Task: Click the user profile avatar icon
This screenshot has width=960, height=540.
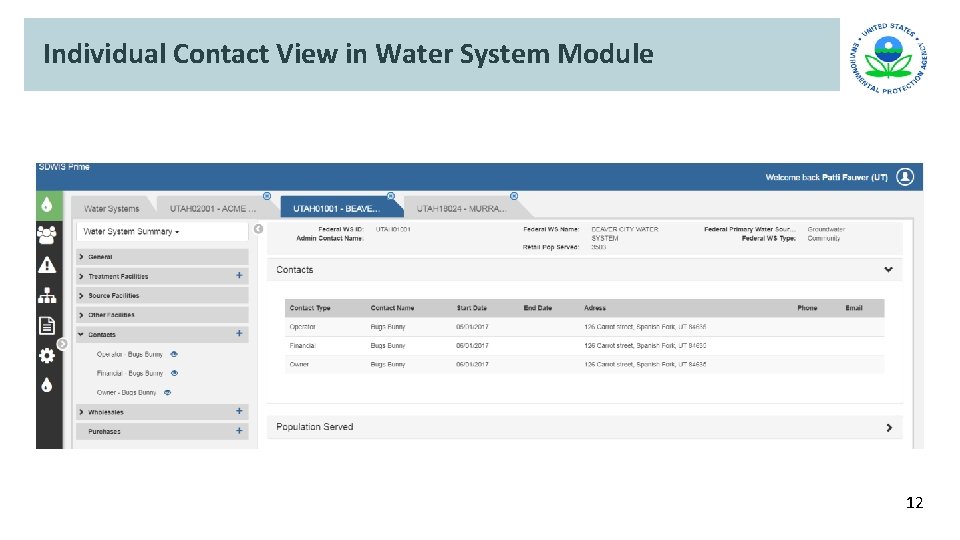Action: (905, 177)
